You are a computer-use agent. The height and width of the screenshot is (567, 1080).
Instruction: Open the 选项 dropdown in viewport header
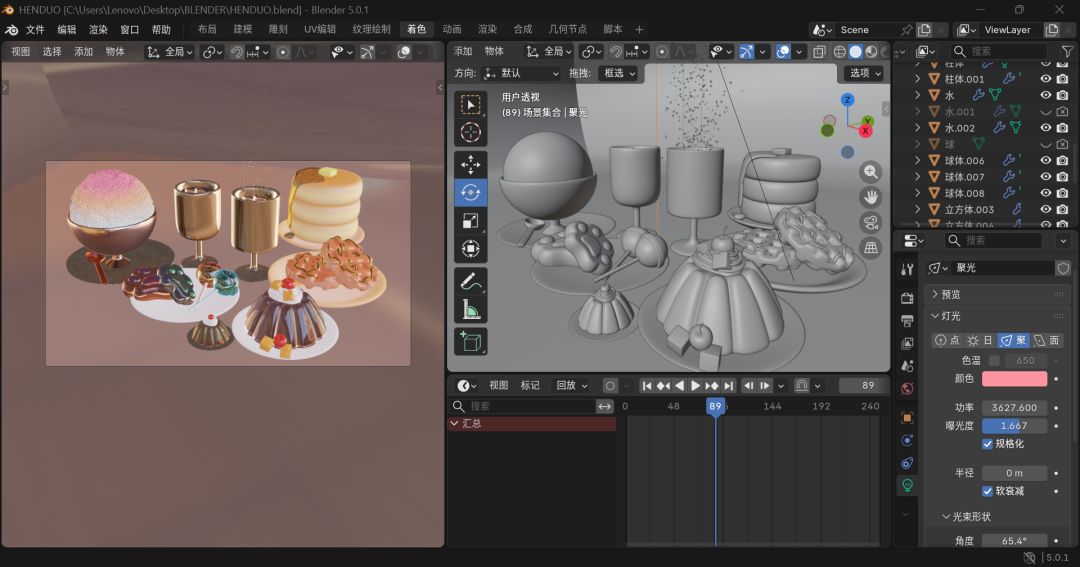click(x=865, y=73)
